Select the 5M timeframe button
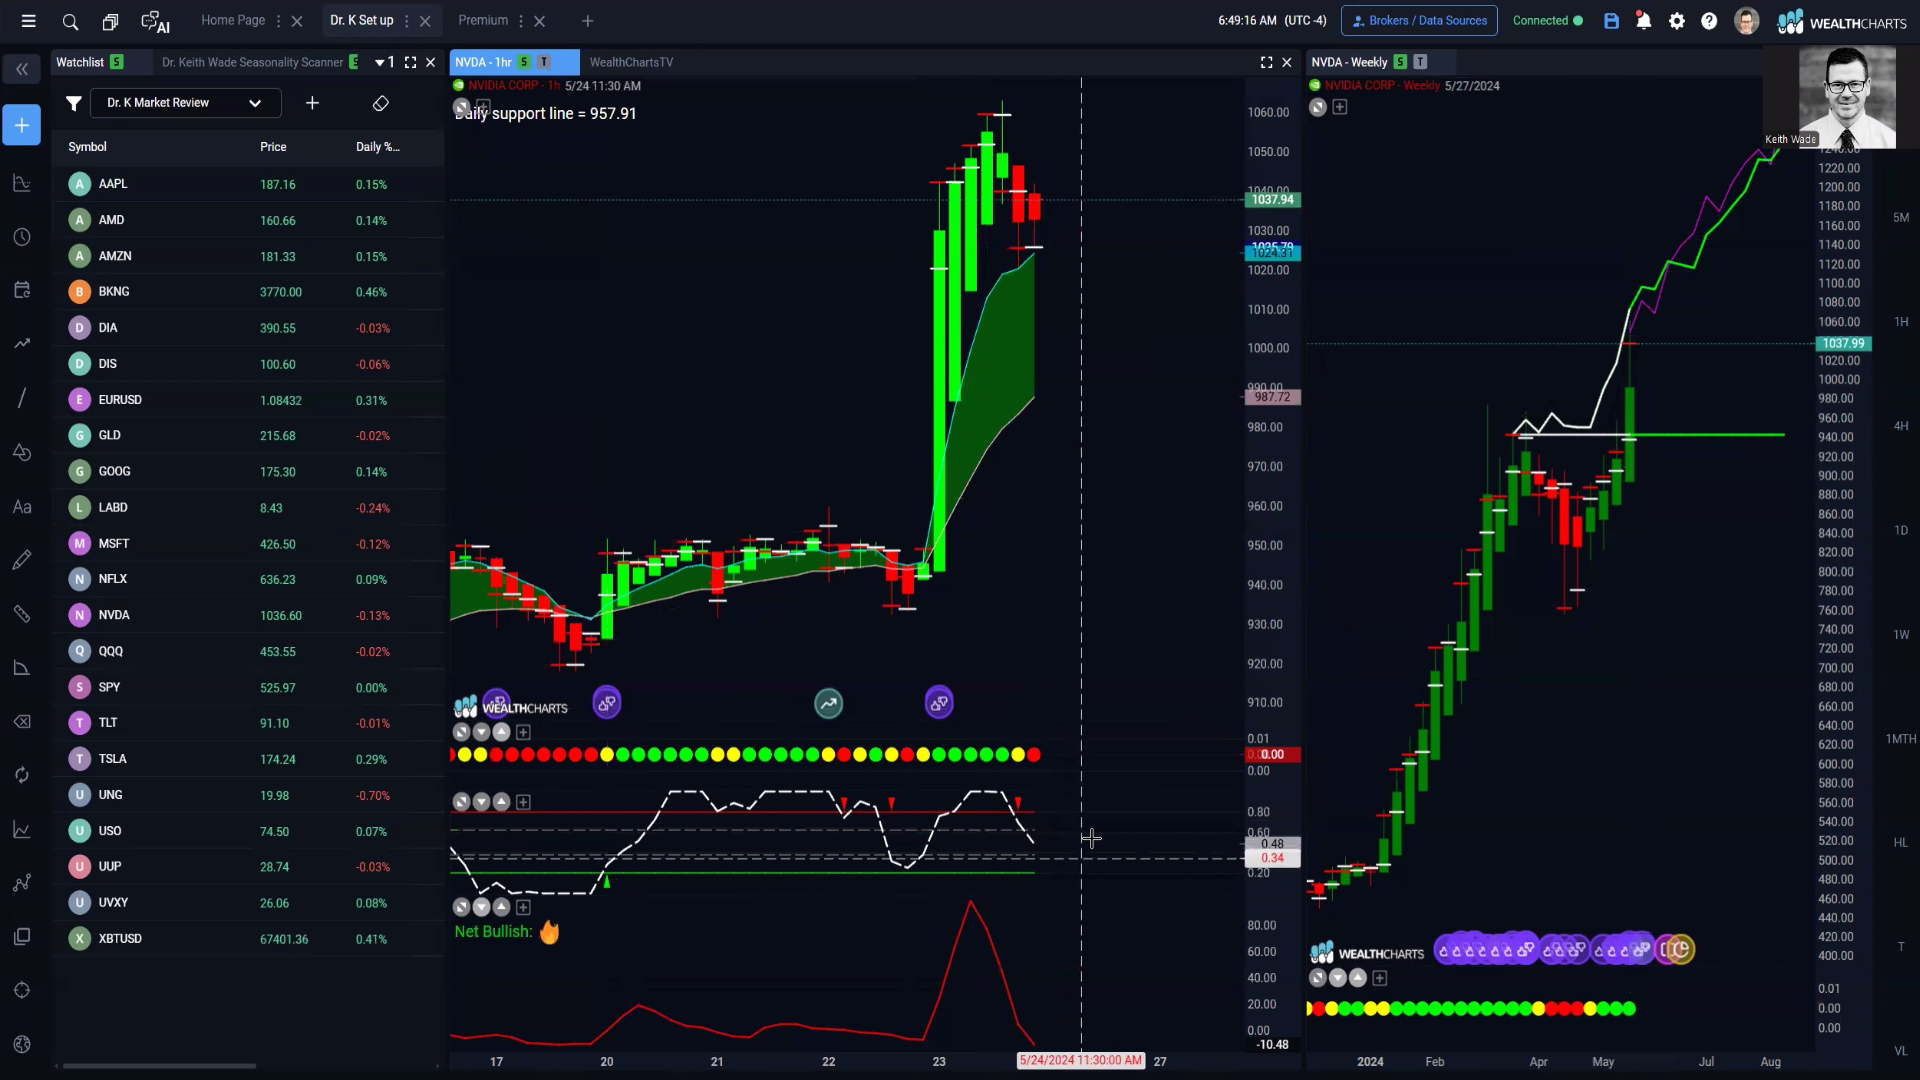1920x1080 pixels. (x=1901, y=217)
